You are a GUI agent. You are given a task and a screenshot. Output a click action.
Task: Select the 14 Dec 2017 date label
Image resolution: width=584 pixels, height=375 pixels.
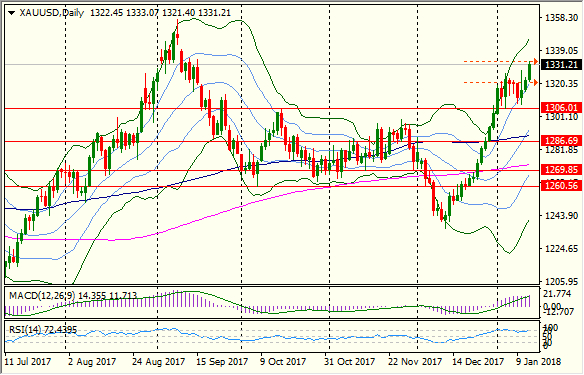(x=478, y=362)
